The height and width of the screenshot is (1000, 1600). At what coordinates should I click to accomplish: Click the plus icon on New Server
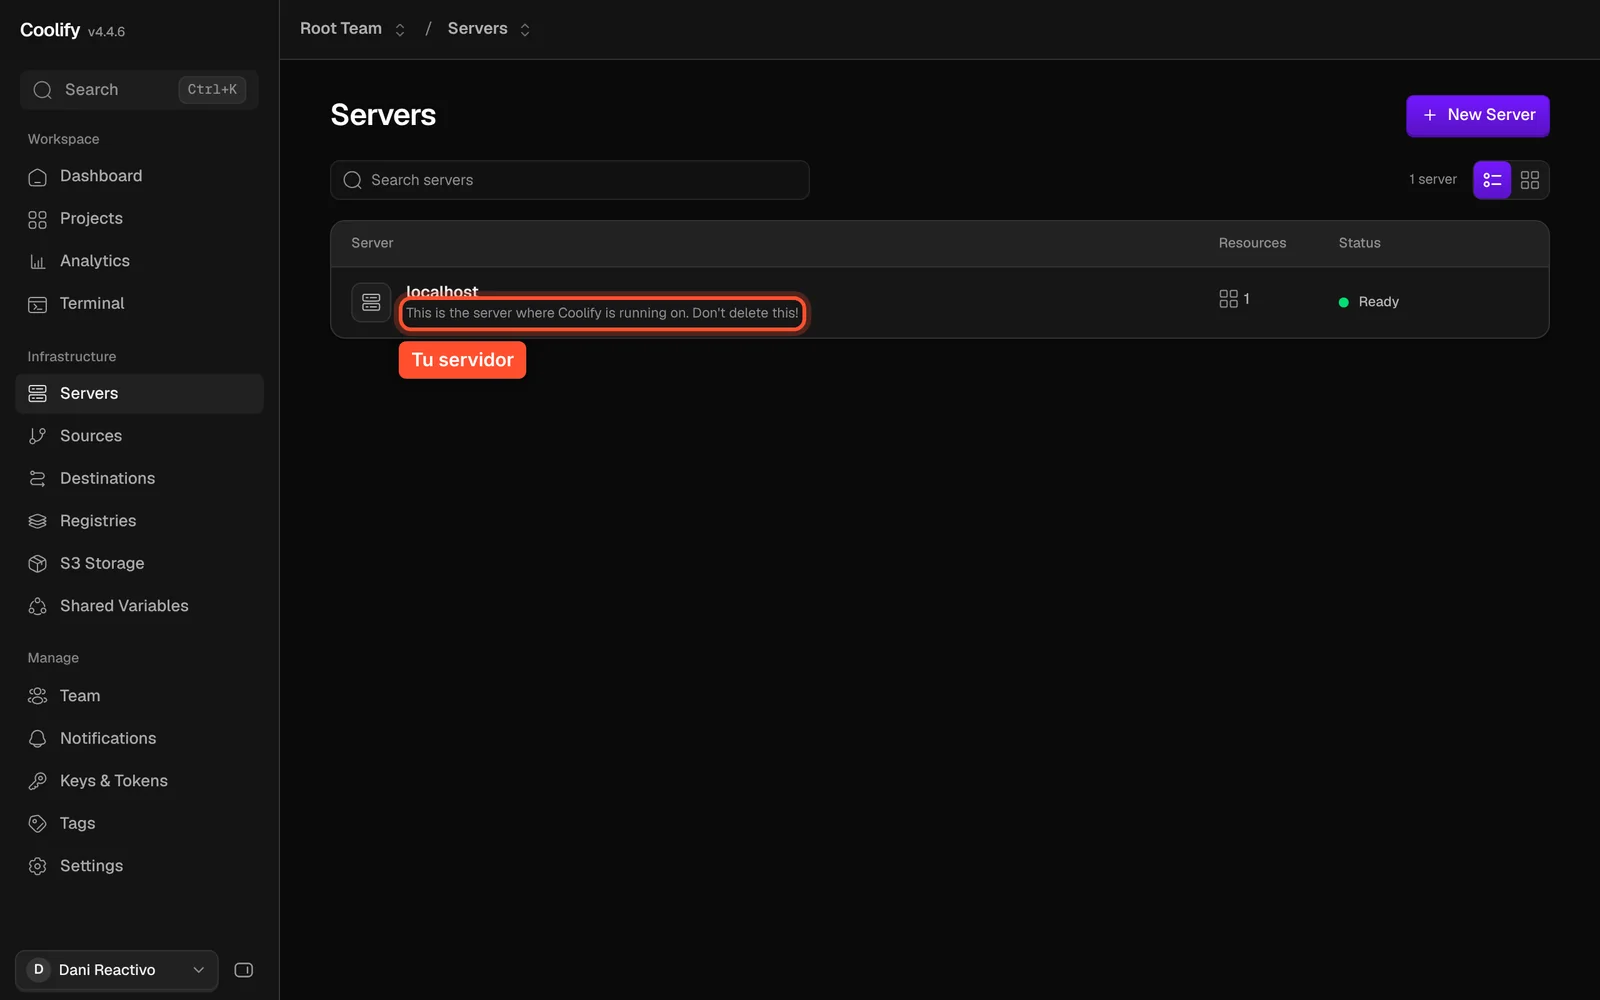1430,116
